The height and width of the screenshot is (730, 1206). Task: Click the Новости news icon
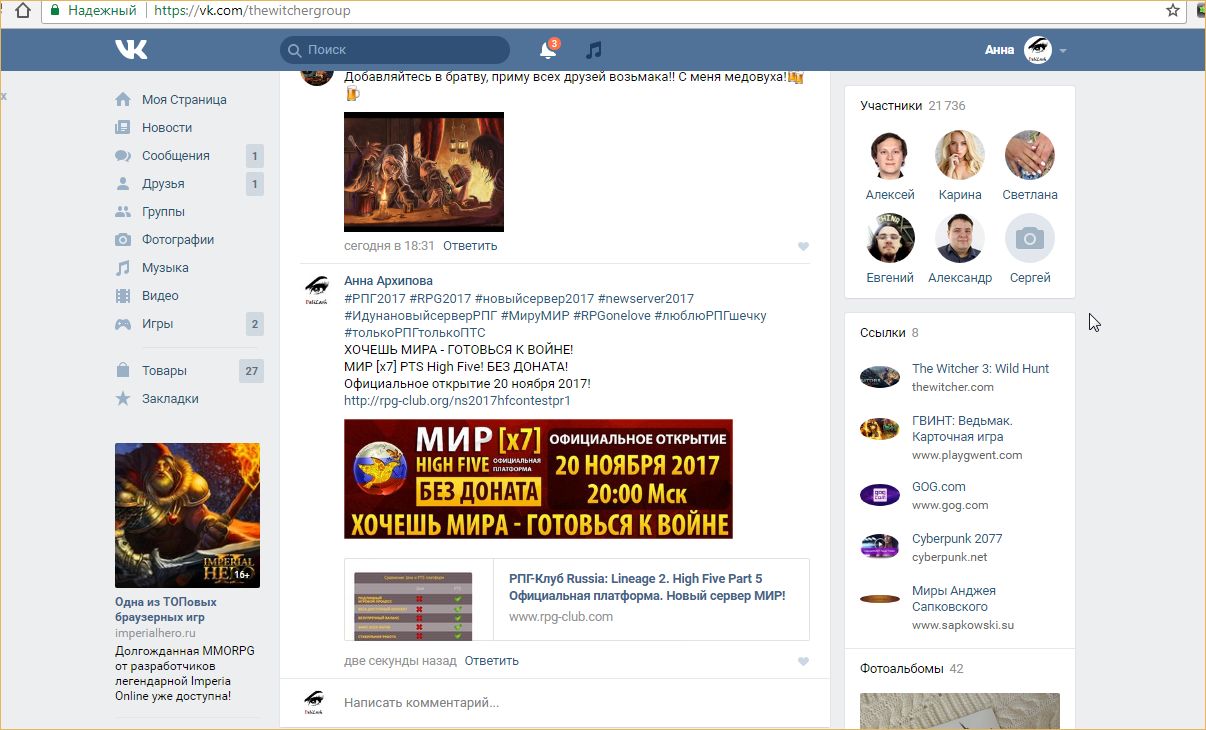[123, 127]
